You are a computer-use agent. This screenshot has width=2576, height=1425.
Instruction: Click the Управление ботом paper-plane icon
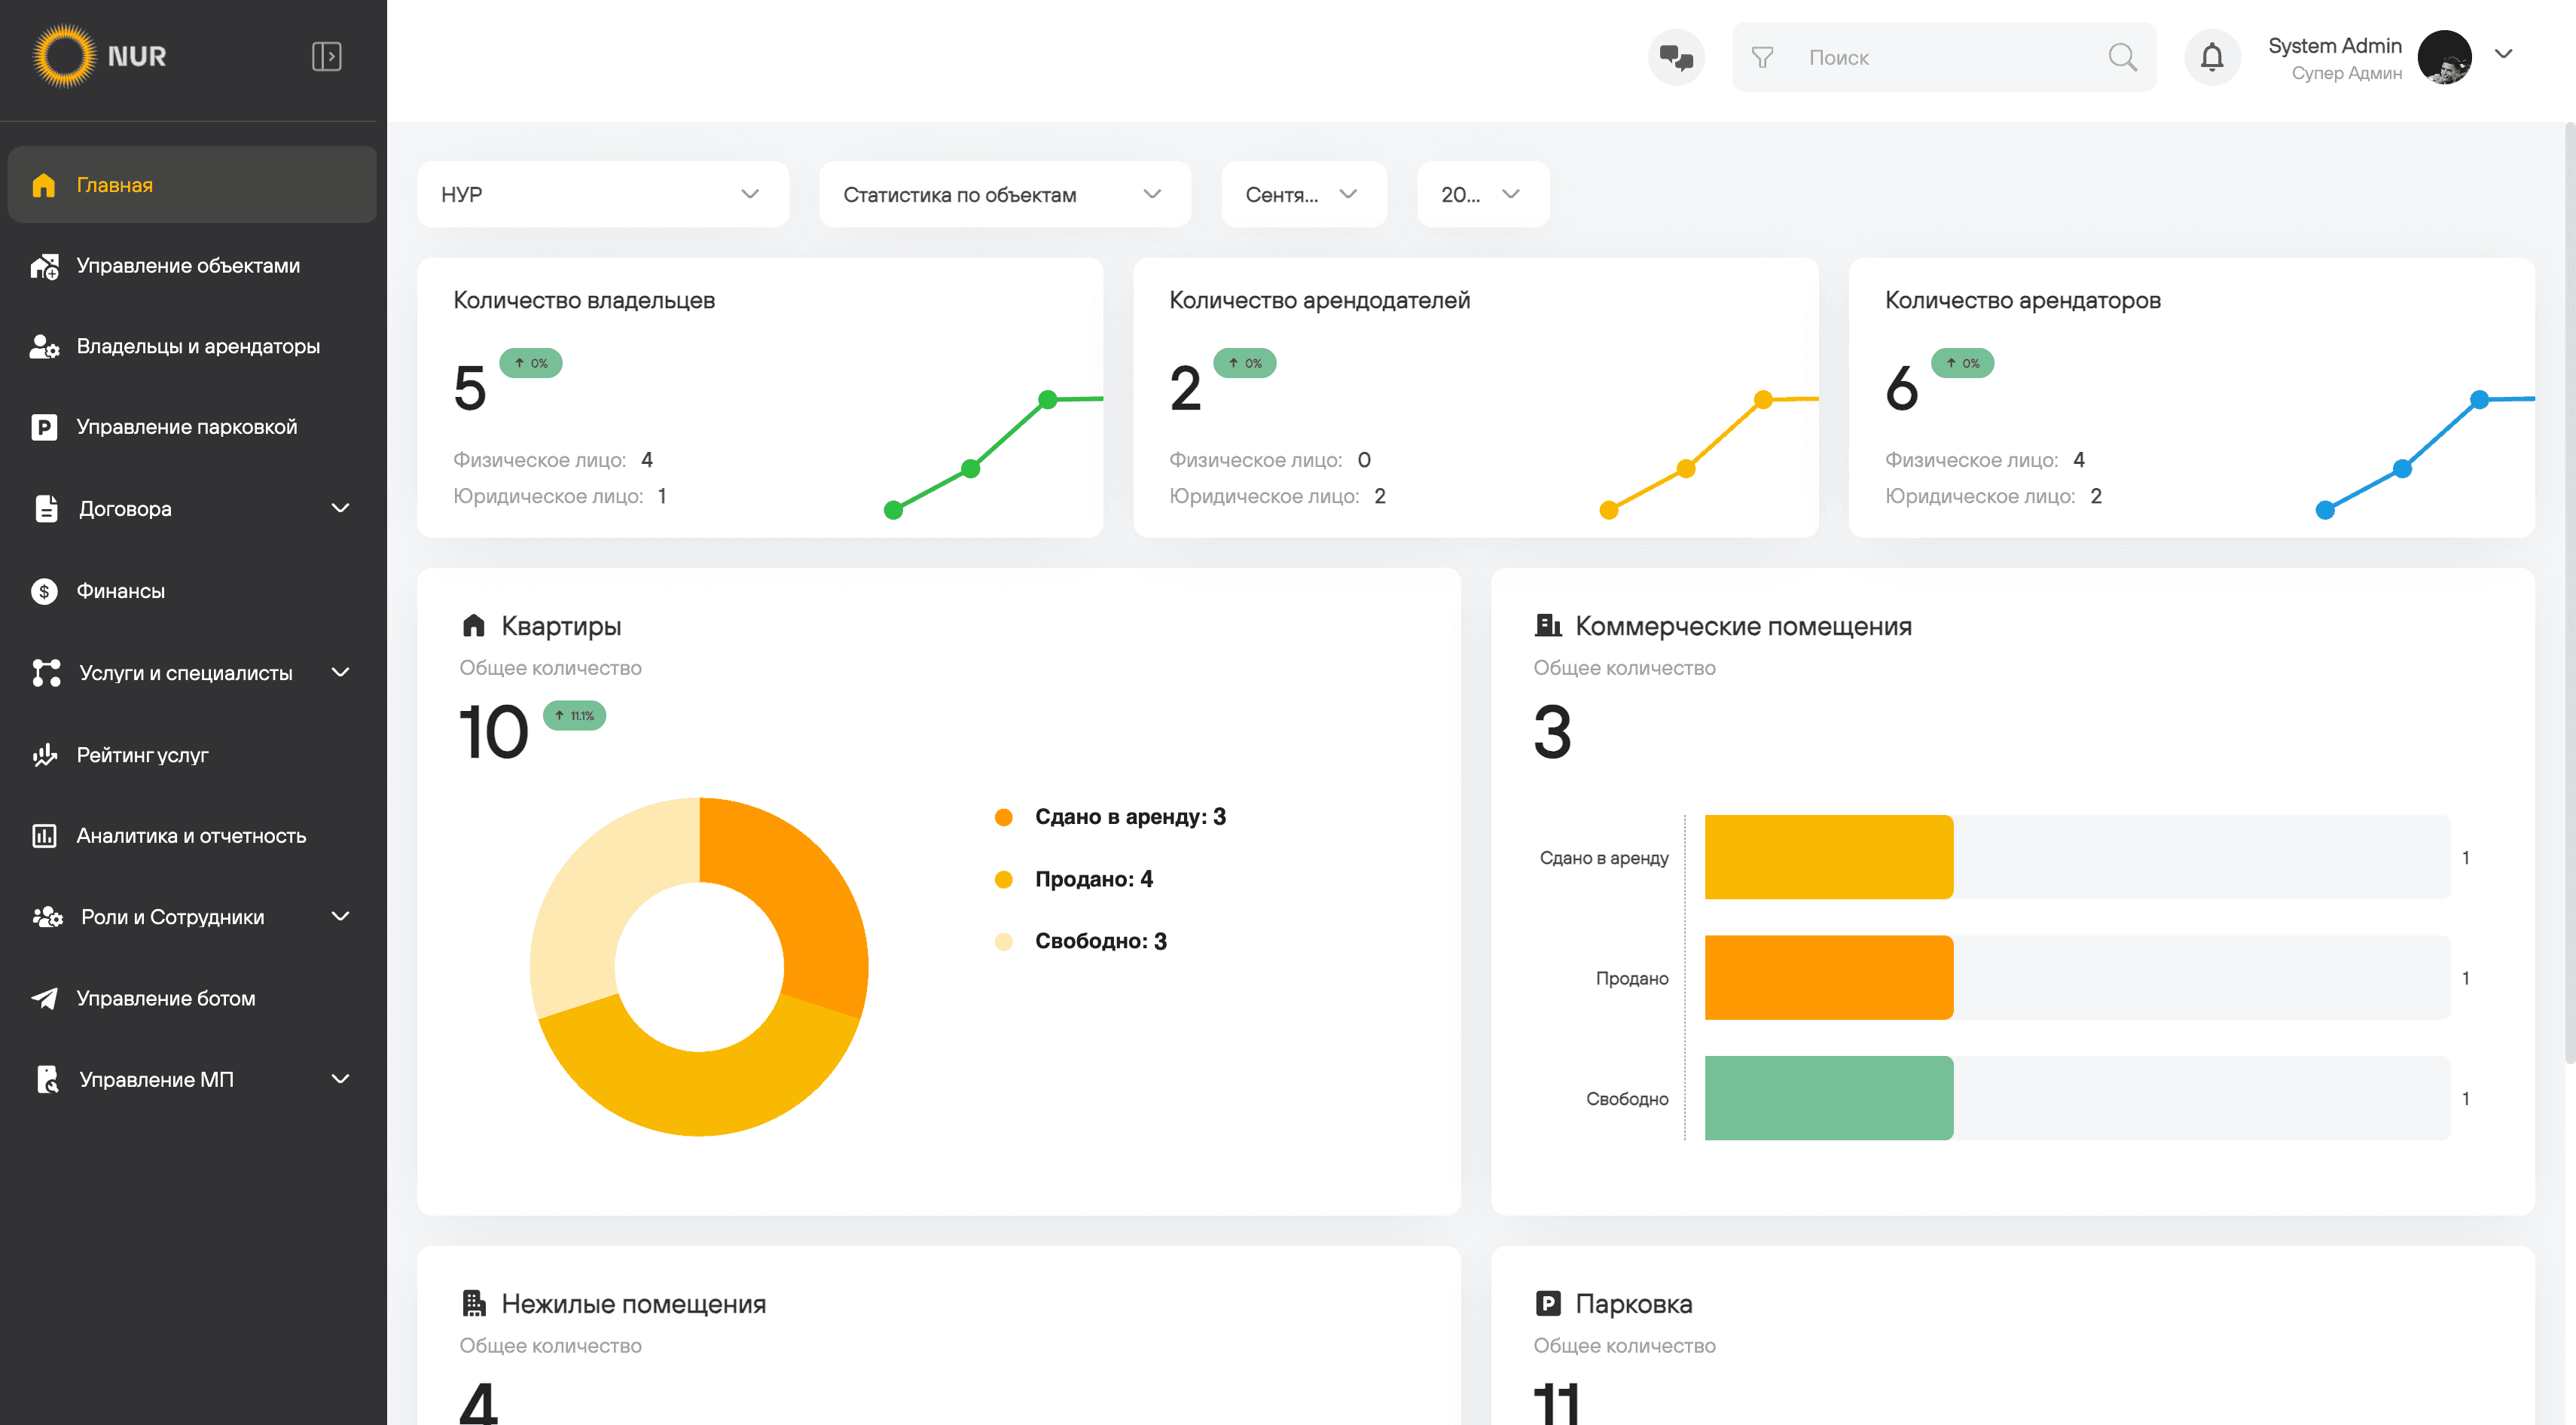click(44, 998)
